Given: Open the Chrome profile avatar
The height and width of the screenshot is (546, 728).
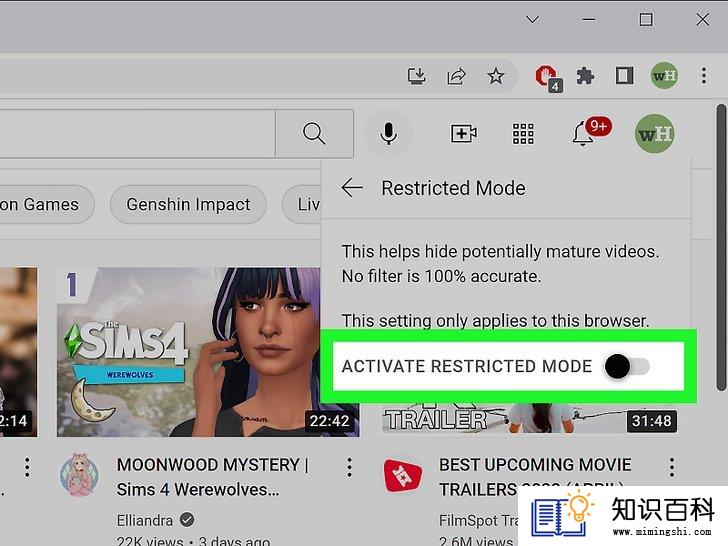Looking at the screenshot, I should pos(664,75).
